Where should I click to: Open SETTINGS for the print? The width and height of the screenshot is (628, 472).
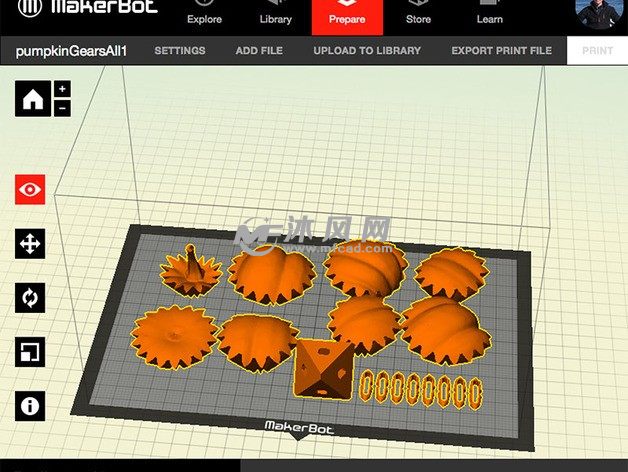[x=180, y=50]
